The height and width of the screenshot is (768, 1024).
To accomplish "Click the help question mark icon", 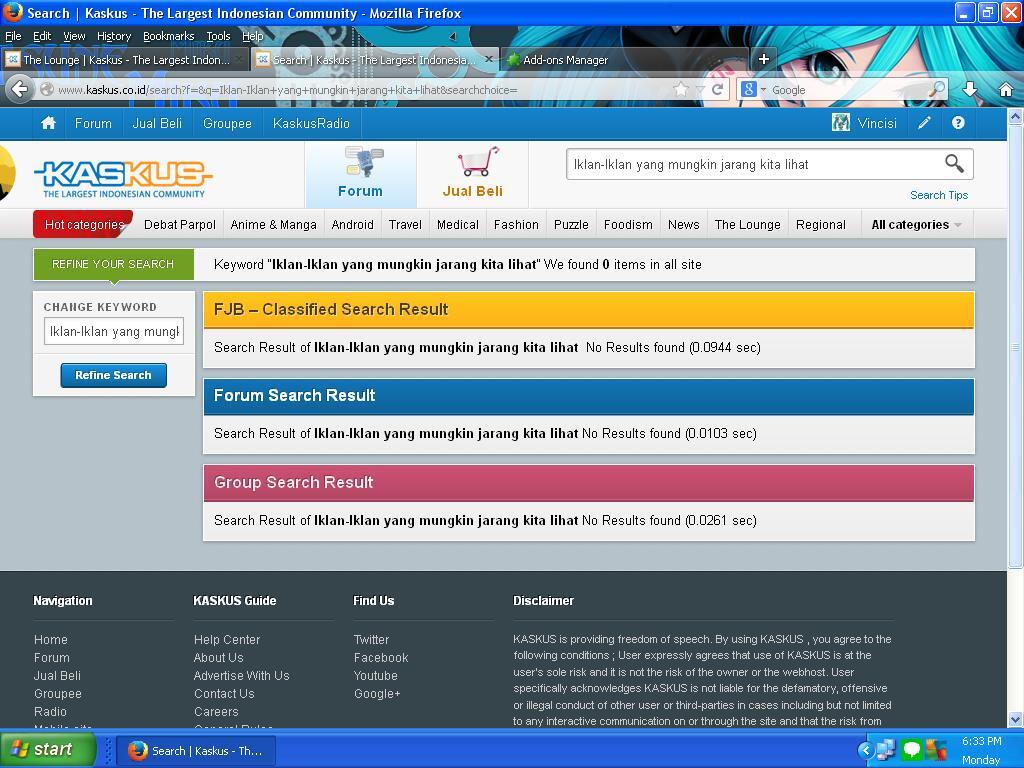I will tap(958, 123).
